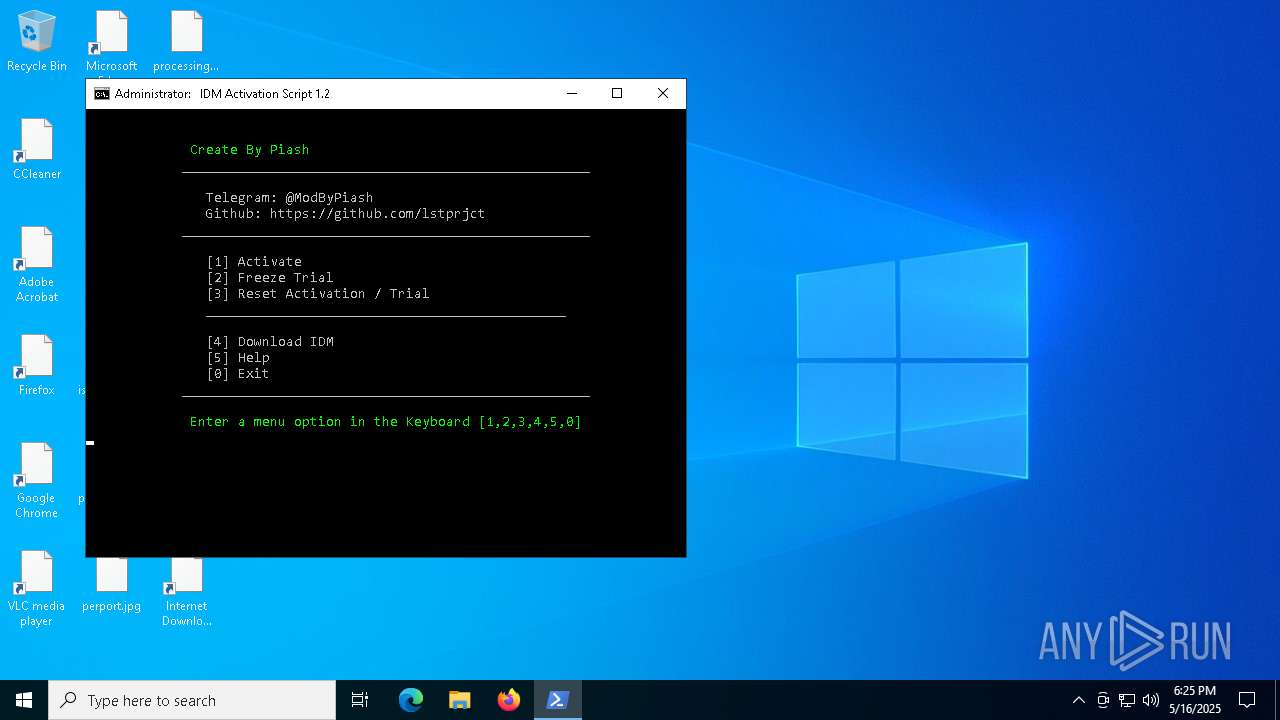This screenshot has width=1280, height=720.
Task: Launch Firefox from the taskbar
Action: pyautogui.click(x=509, y=700)
